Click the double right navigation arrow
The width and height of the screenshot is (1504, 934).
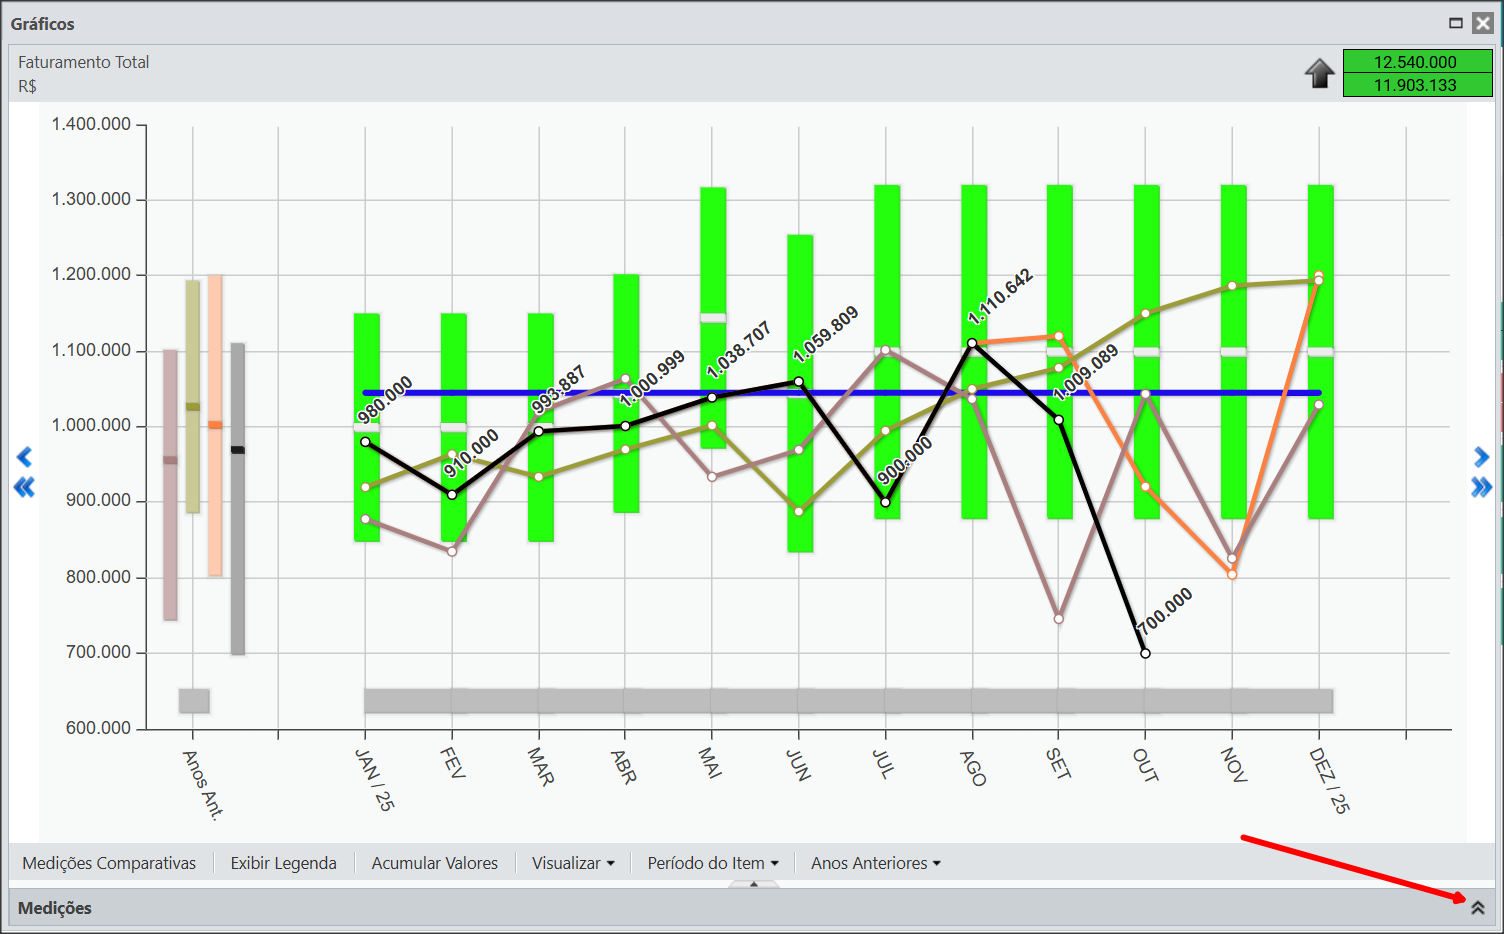[1481, 487]
